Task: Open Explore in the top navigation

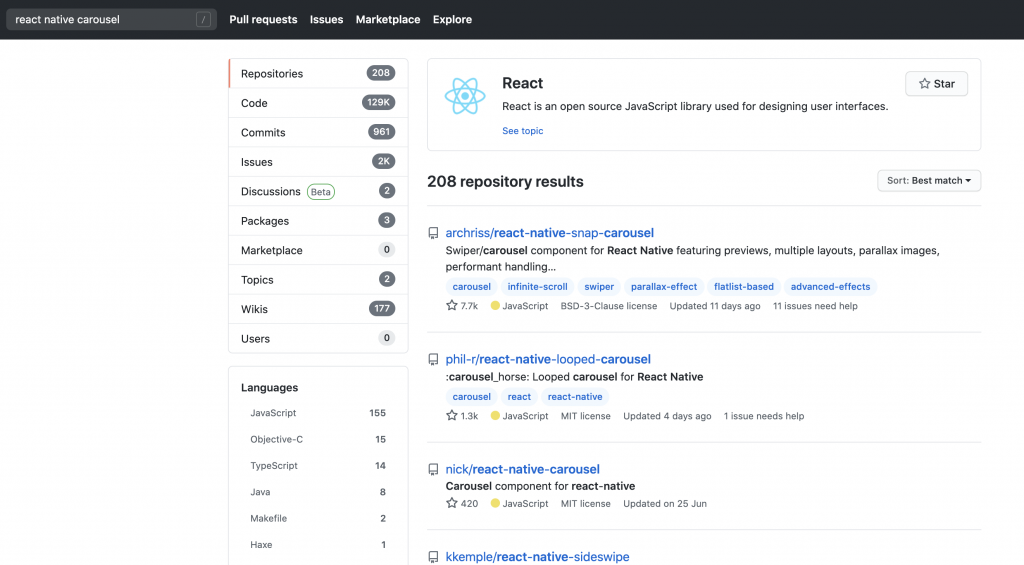Action: coord(452,20)
